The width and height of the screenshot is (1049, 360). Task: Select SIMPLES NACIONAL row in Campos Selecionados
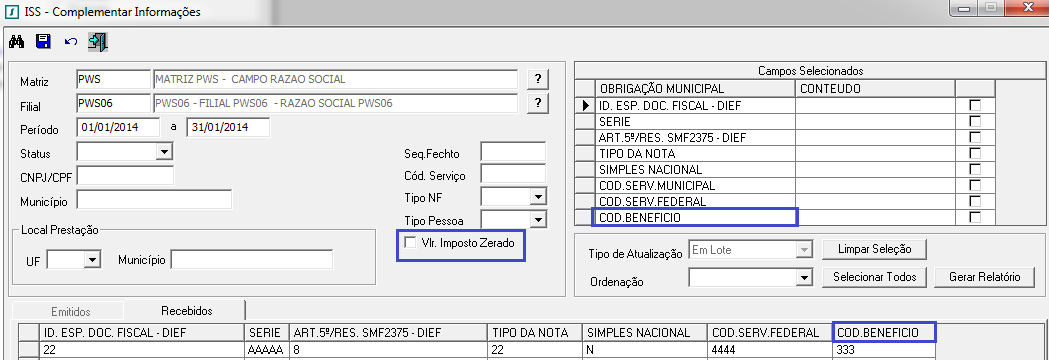[786, 169]
